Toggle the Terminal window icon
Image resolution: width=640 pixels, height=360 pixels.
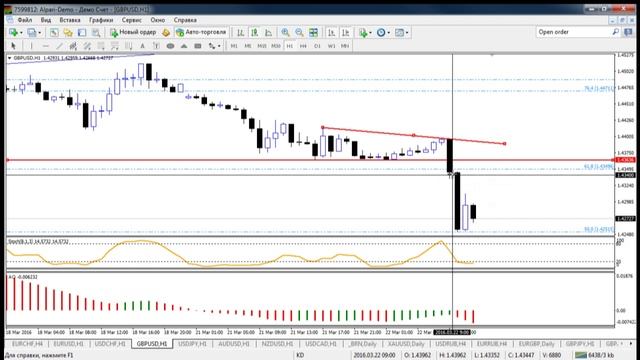(x=82, y=32)
